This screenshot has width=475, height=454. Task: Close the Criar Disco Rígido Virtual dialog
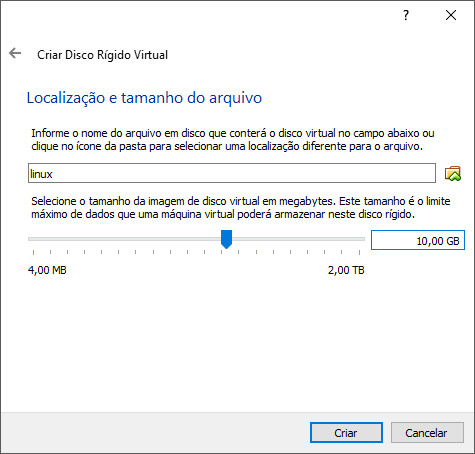coord(451,15)
